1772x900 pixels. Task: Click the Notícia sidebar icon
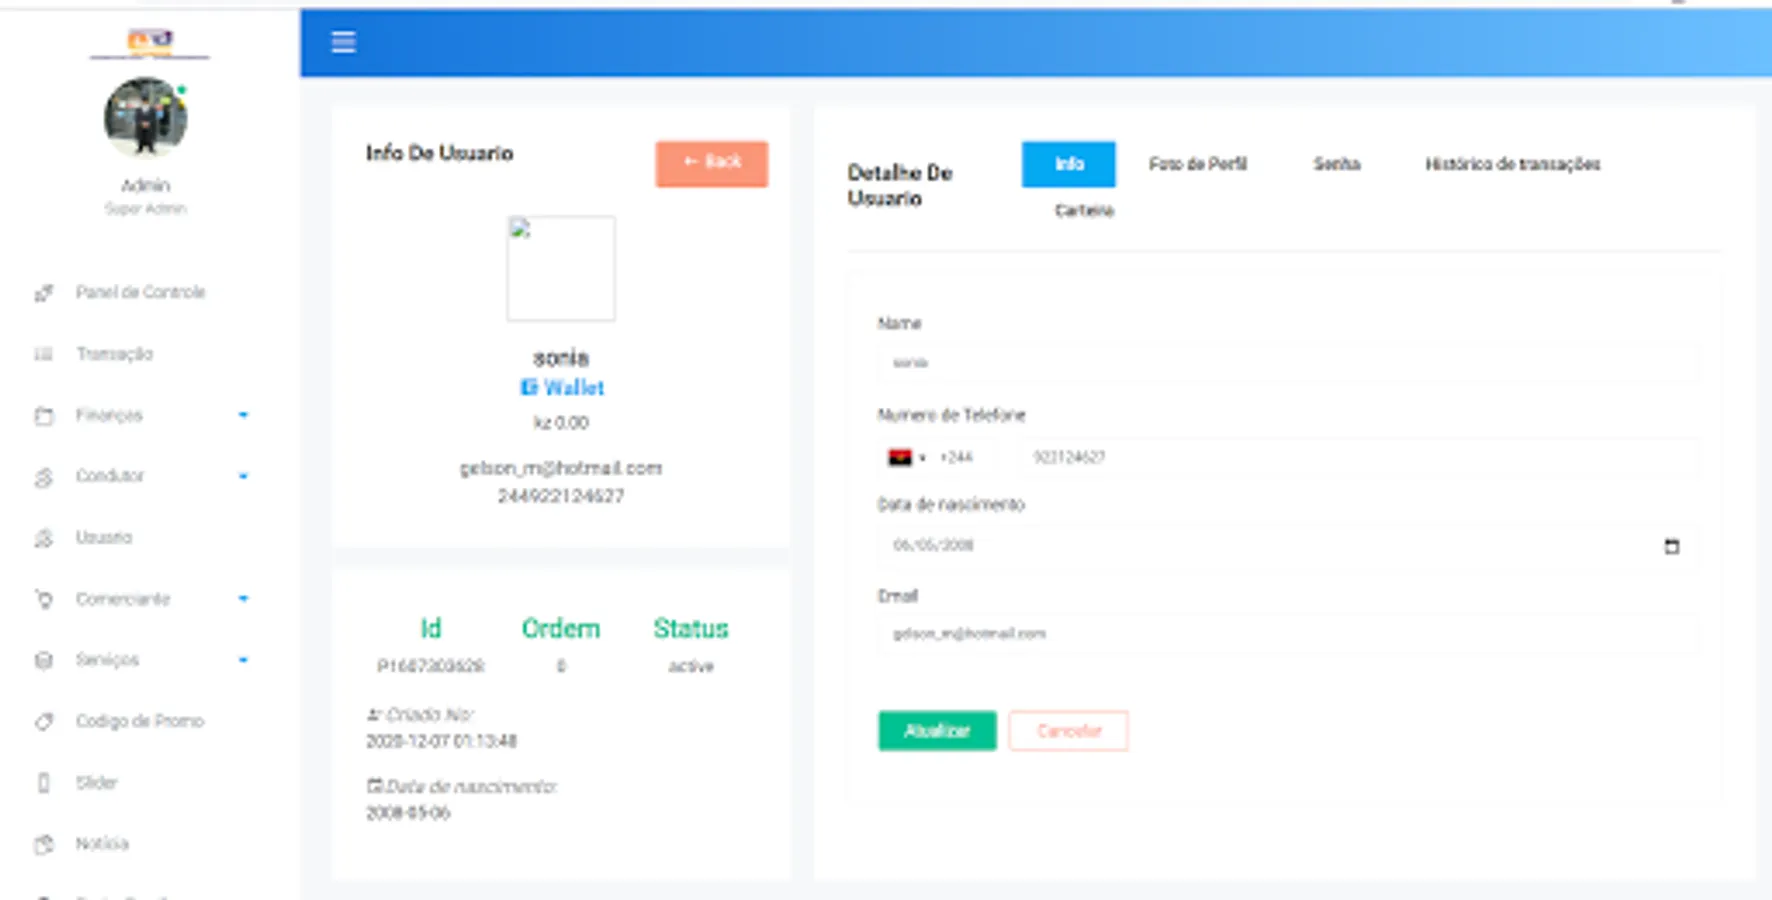44,844
